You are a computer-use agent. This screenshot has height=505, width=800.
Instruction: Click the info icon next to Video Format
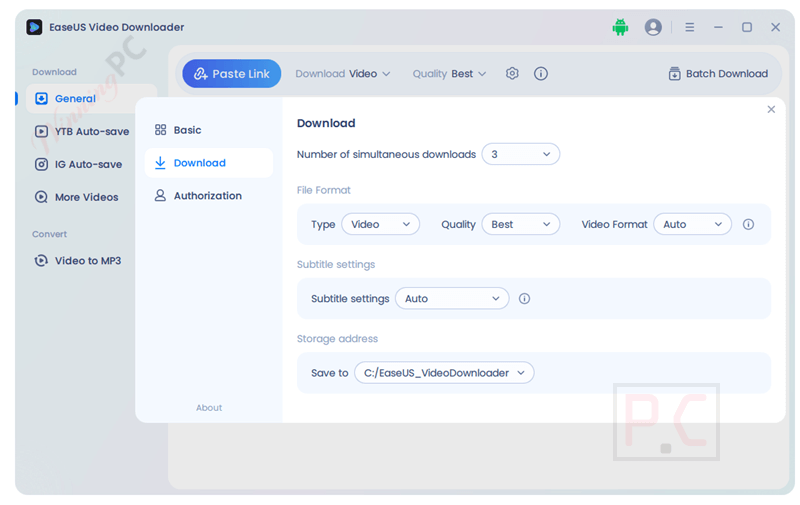(x=748, y=224)
